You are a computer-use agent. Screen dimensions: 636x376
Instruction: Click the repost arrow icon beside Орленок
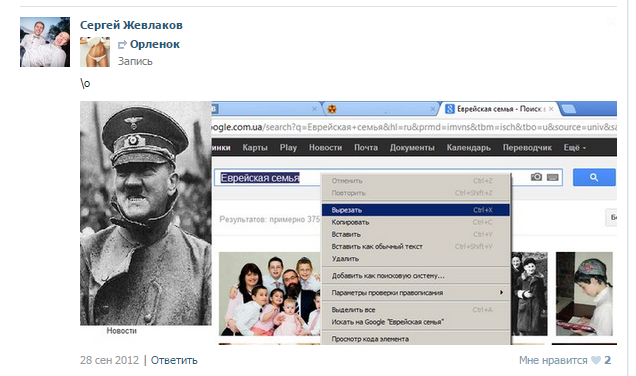click(122, 44)
